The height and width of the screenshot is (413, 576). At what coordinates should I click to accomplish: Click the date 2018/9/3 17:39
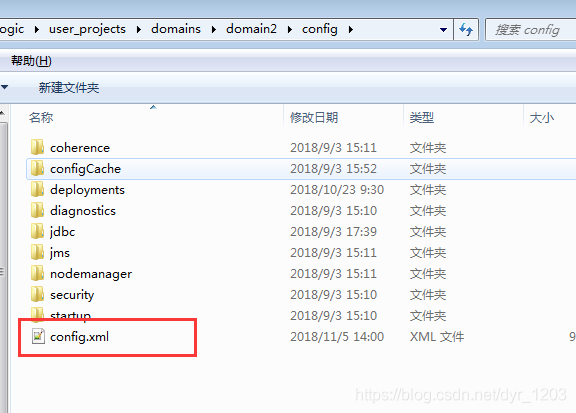pos(333,231)
